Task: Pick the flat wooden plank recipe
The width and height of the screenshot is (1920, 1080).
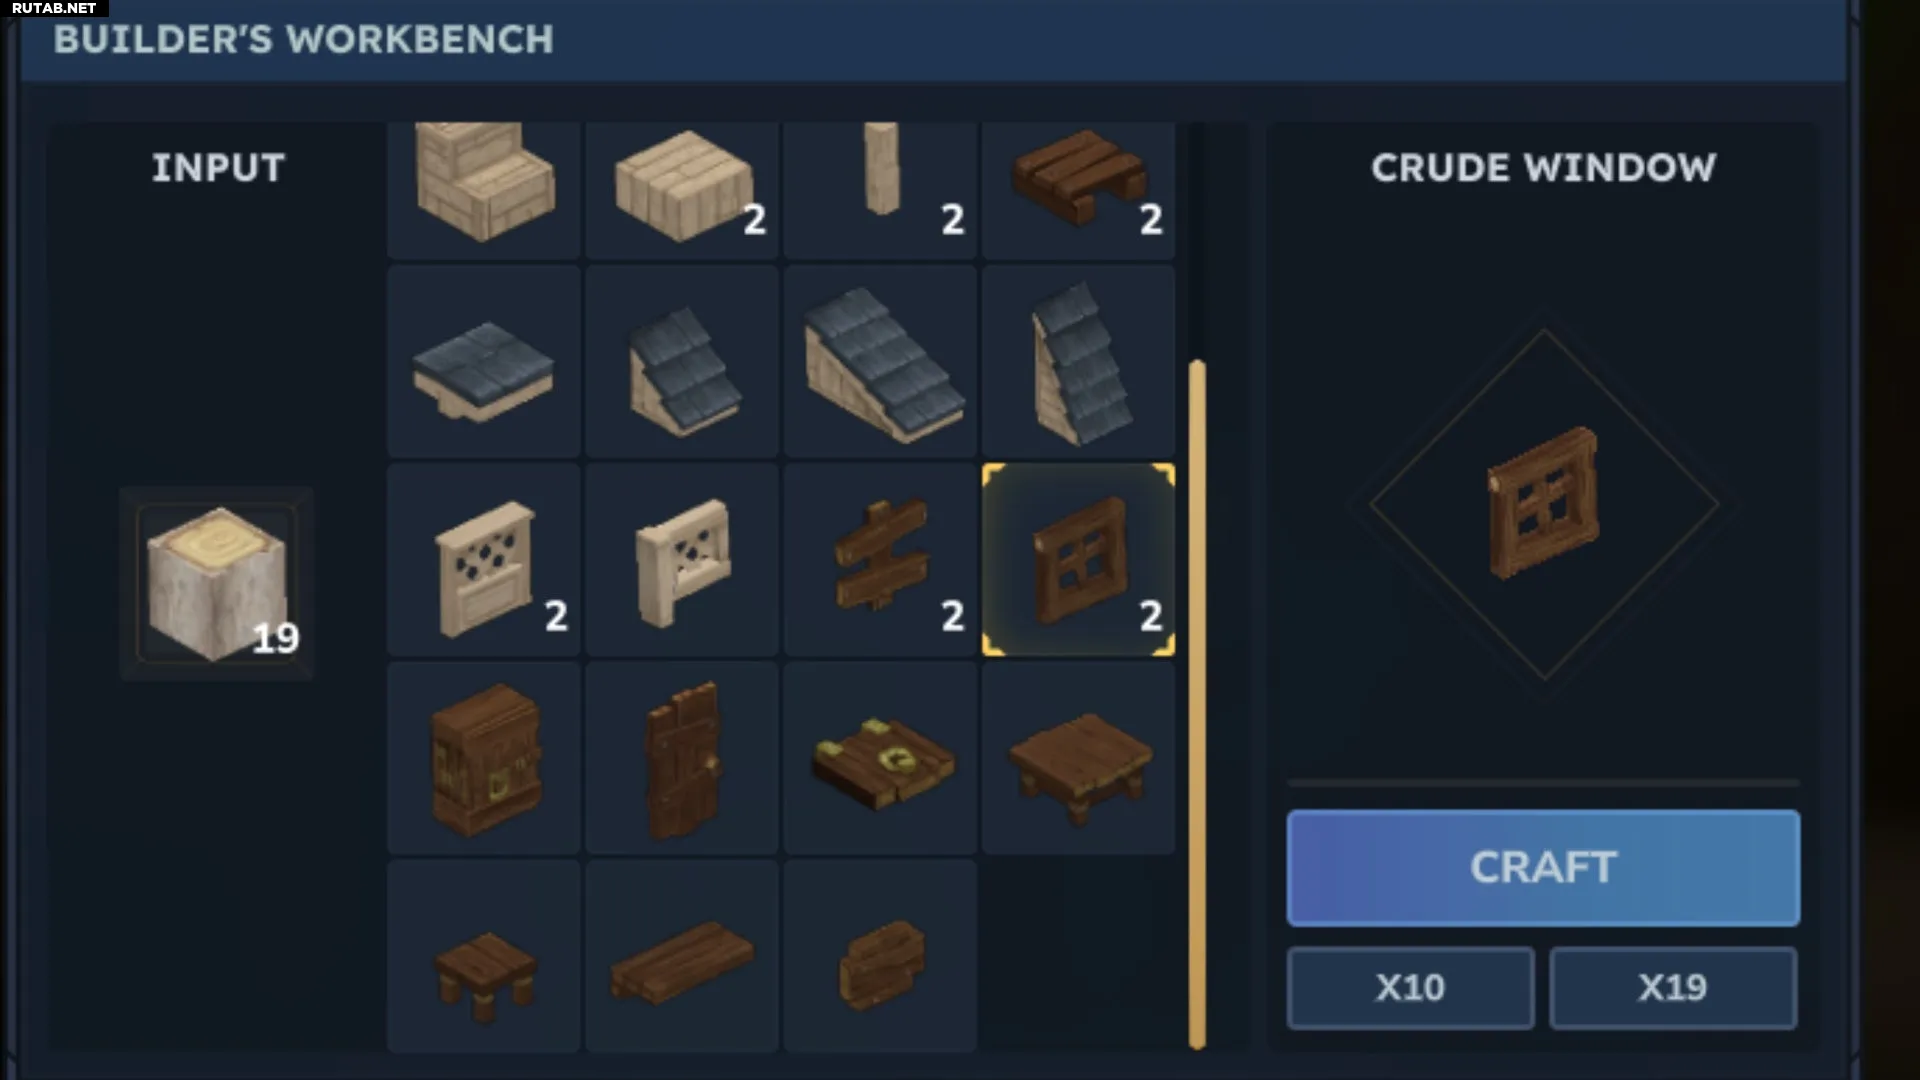Action: click(682, 956)
